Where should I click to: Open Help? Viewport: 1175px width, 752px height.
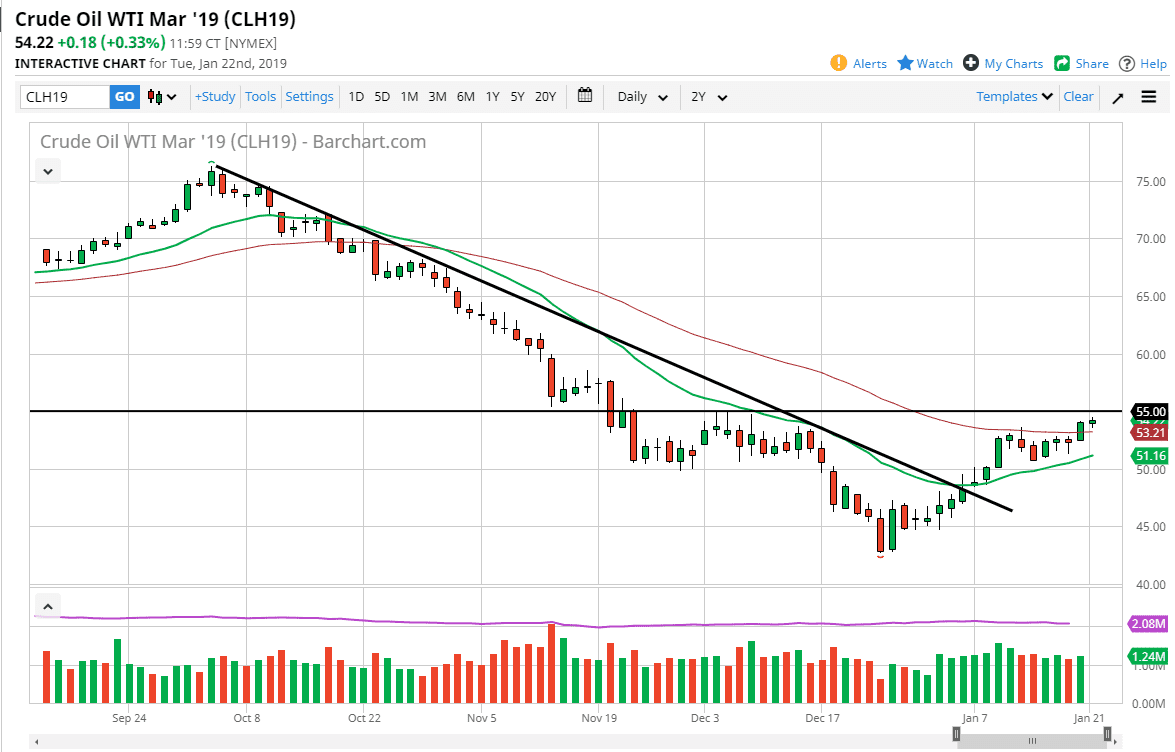1144,63
